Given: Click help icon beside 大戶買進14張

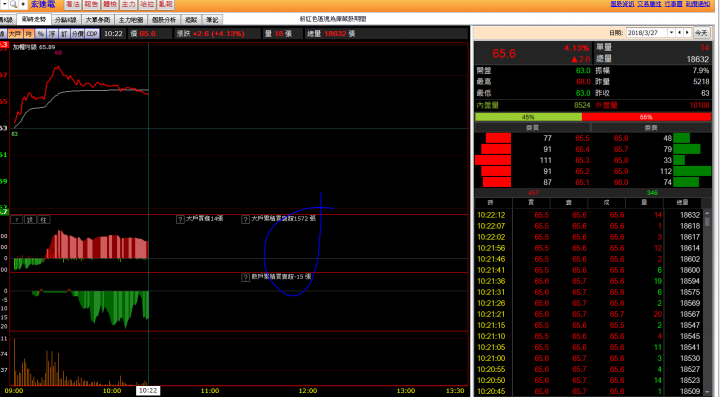Looking at the screenshot, I should click(180, 219).
